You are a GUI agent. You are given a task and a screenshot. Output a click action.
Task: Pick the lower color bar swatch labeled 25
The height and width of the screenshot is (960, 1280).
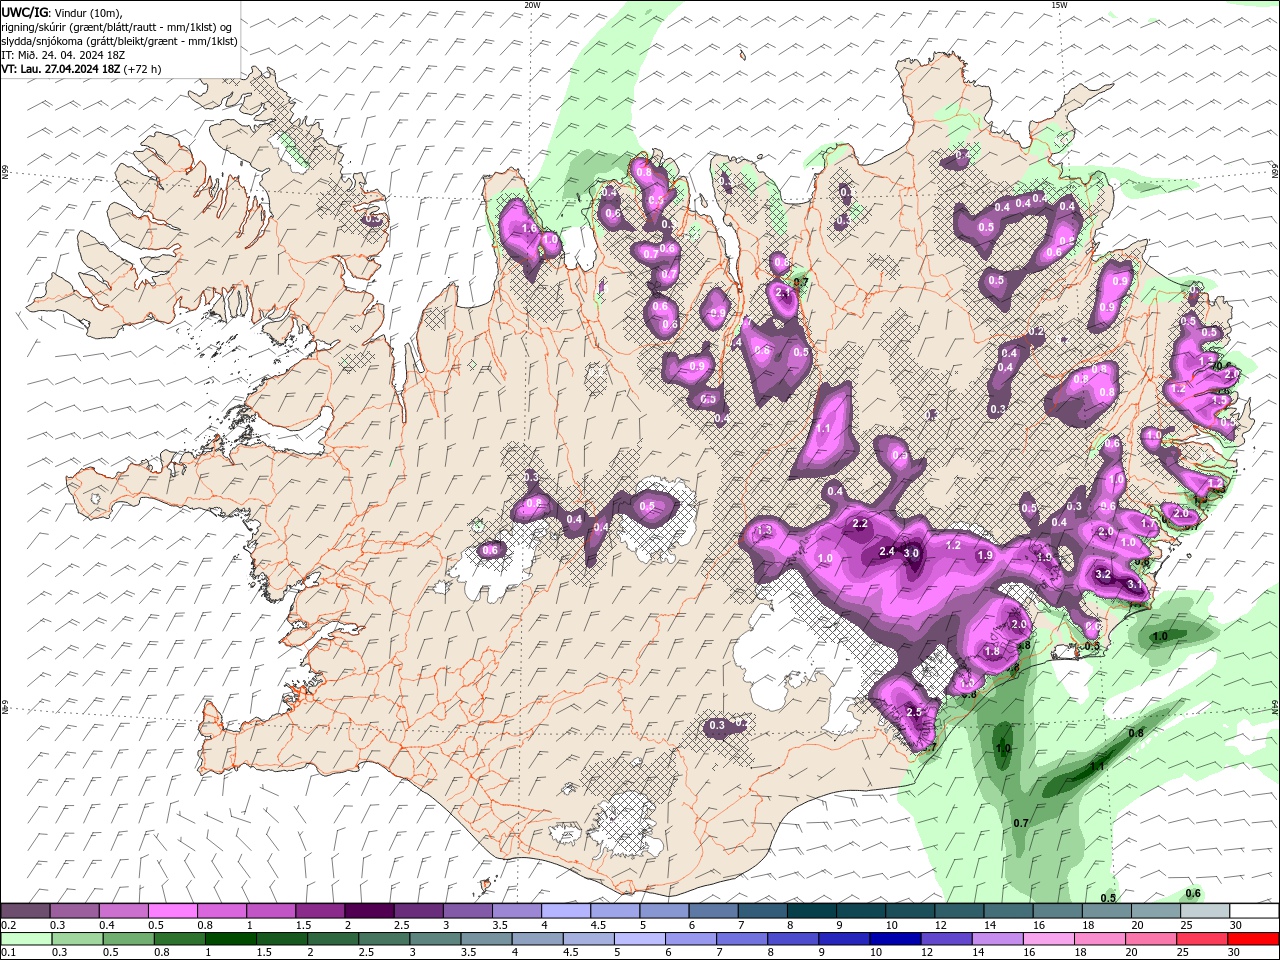point(1202,939)
